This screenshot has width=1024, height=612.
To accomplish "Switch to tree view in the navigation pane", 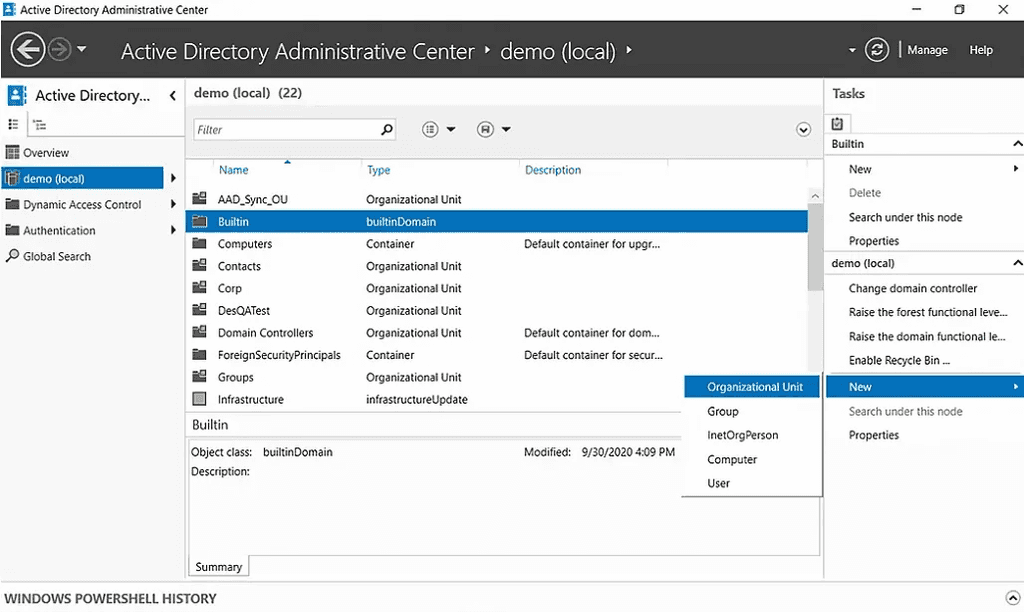I will pyautogui.click(x=40, y=124).
